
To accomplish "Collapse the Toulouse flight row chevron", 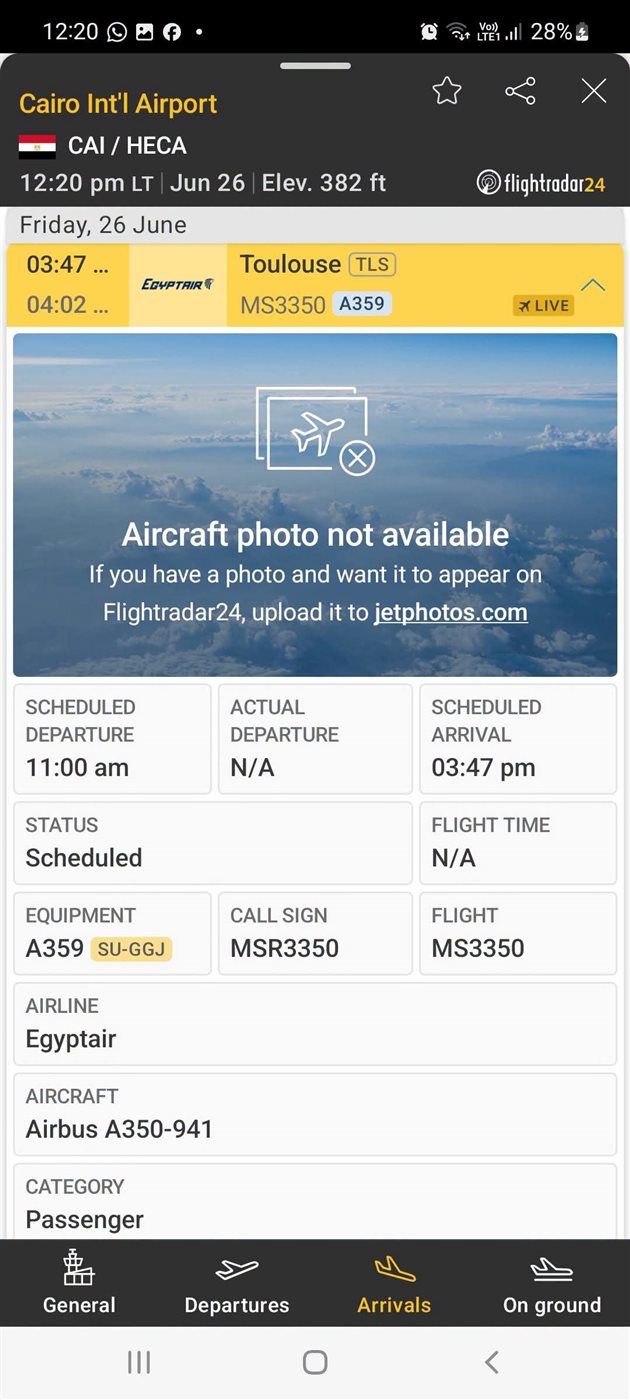I will (593, 285).
